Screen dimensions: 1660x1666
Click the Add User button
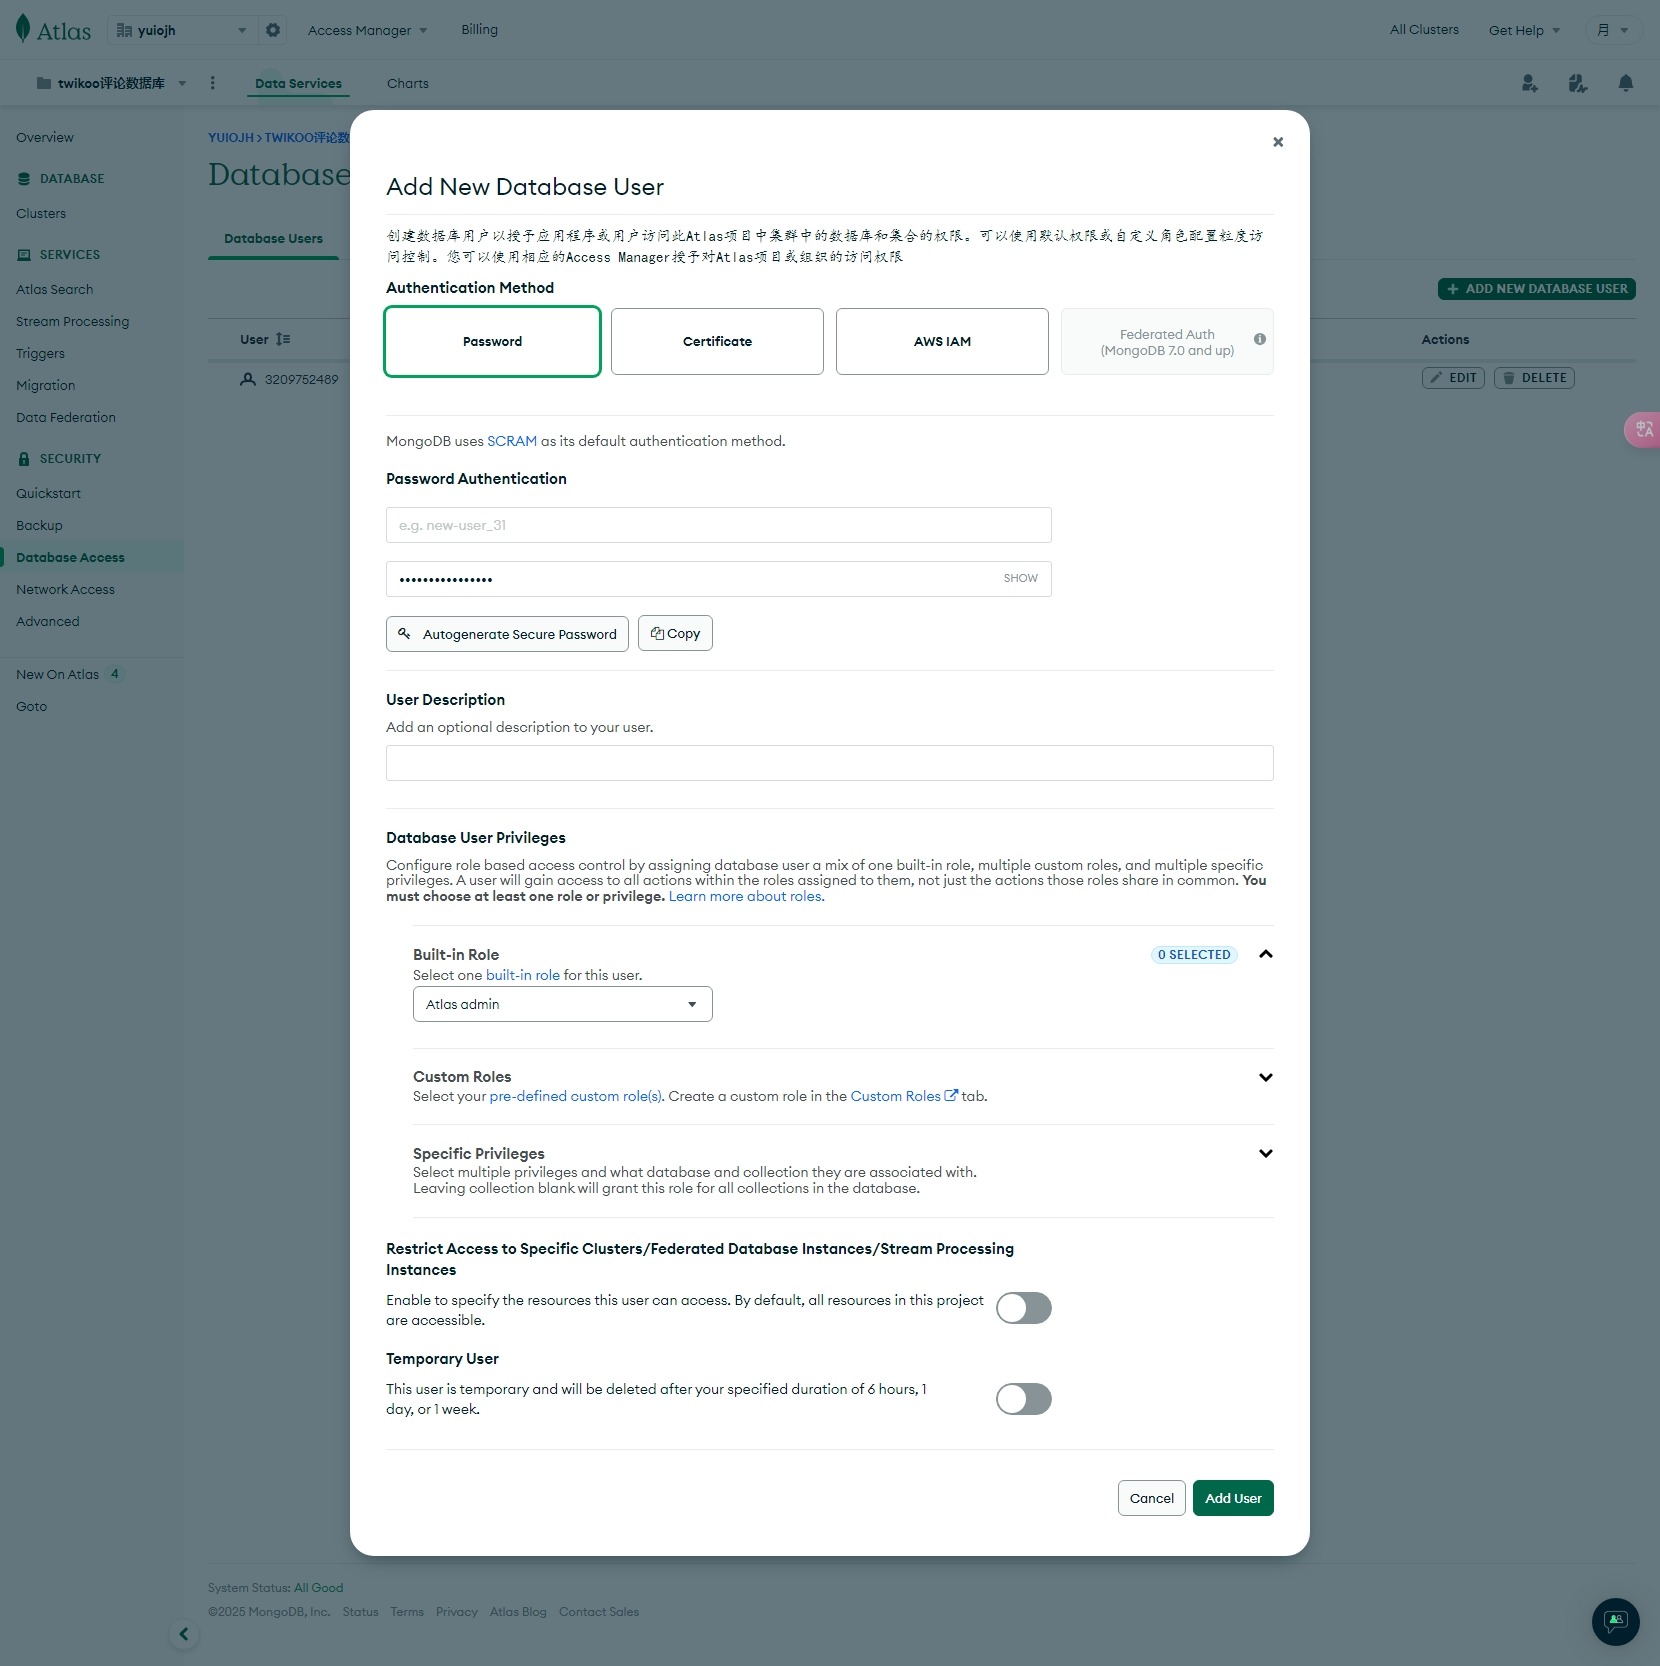pos(1232,1498)
